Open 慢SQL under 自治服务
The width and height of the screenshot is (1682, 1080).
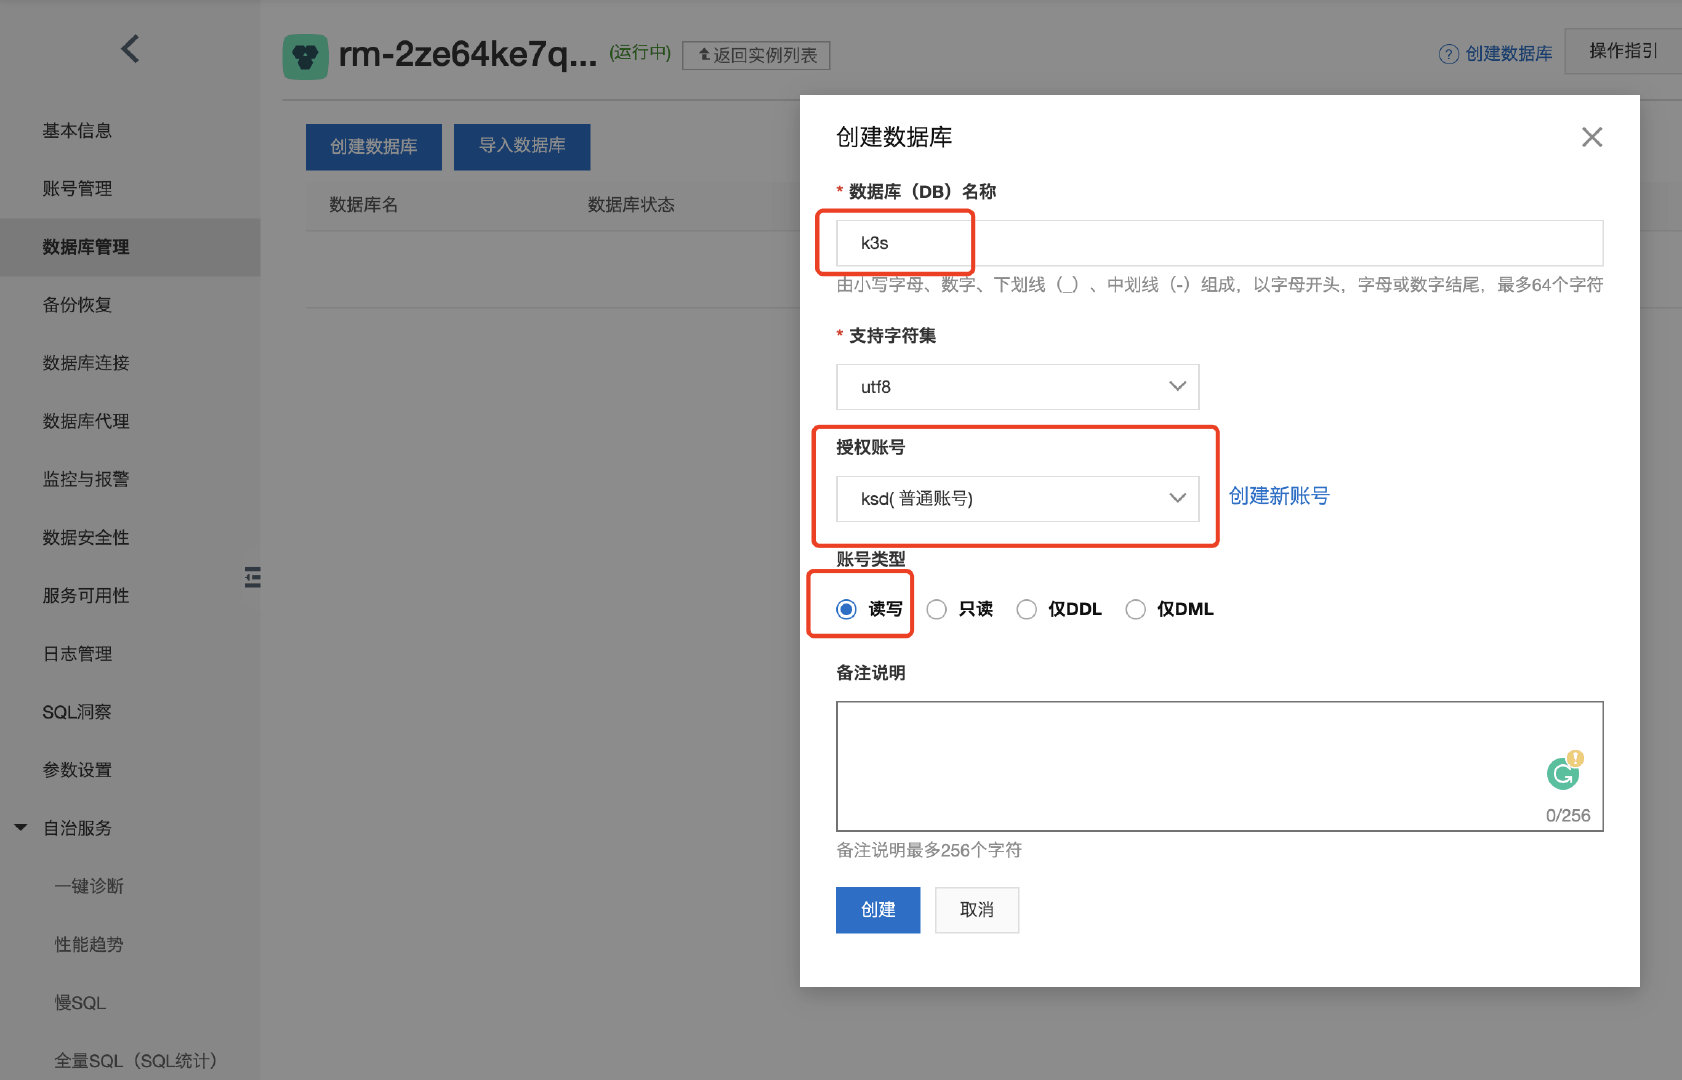(x=80, y=1002)
